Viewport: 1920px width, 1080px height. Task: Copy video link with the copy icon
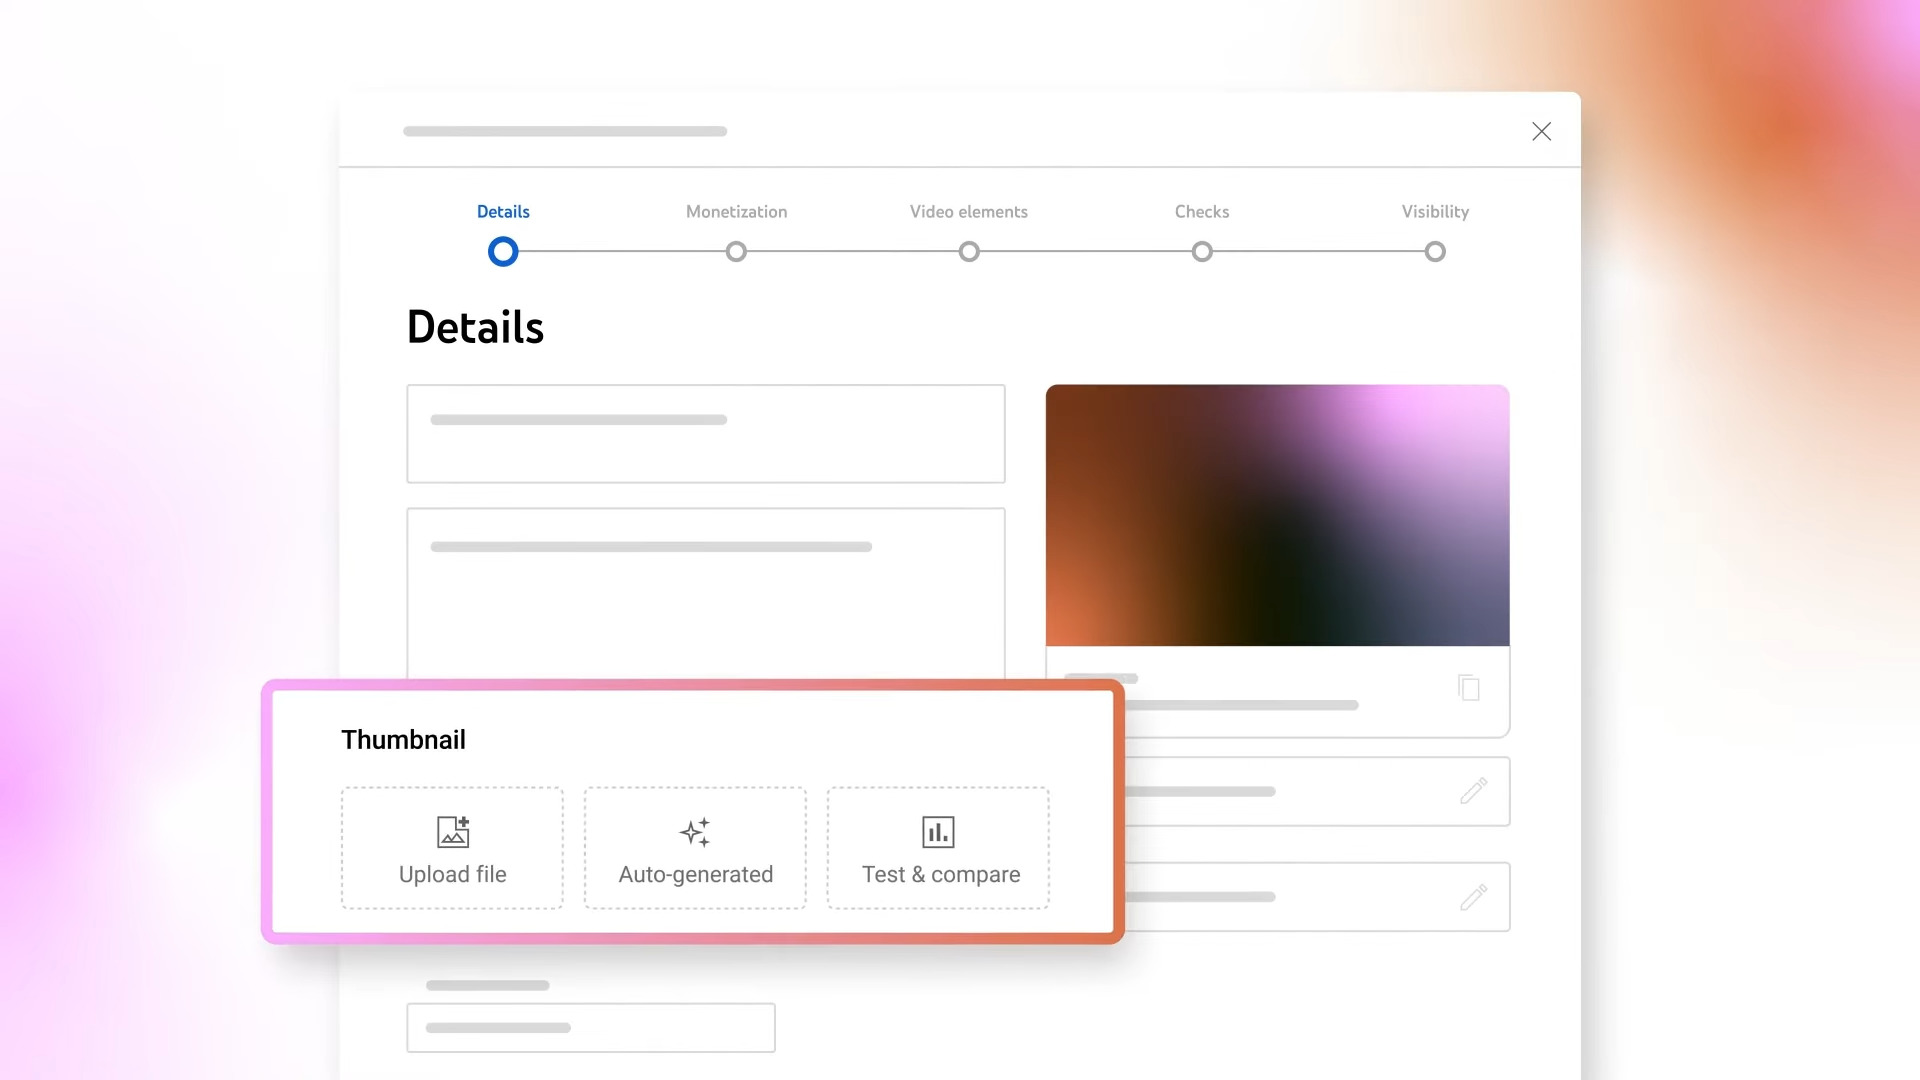coord(1469,688)
